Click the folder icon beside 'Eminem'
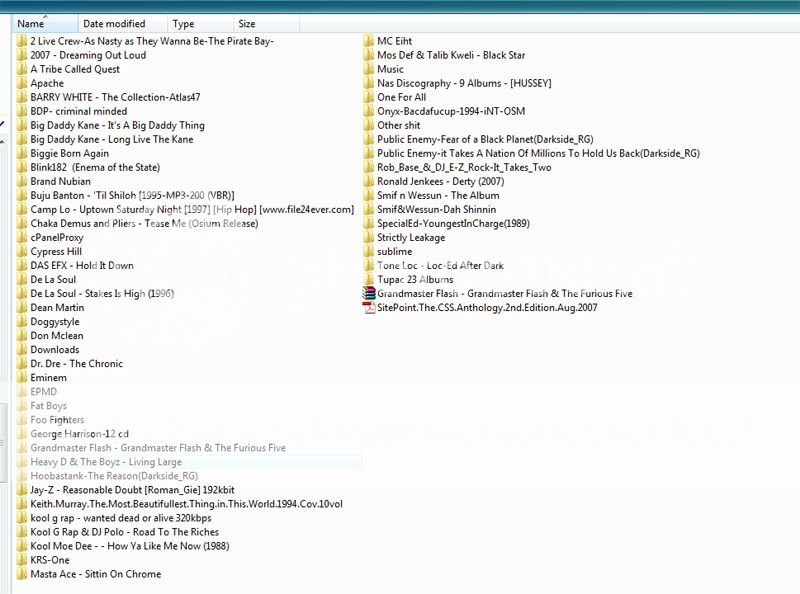The width and height of the screenshot is (800, 594). pos(21,378)
